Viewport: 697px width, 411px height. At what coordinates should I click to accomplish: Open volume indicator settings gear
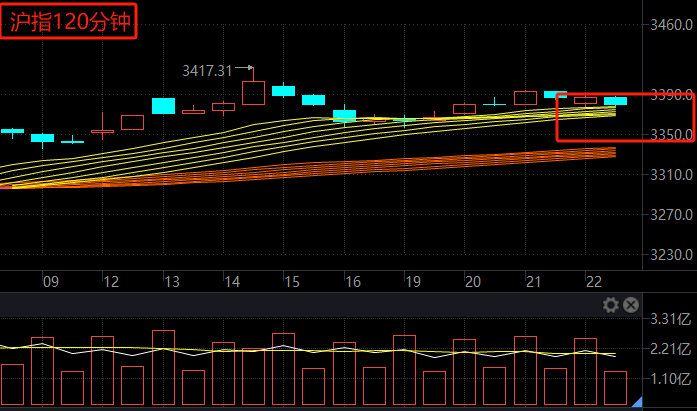pyautogui.click(x=611, y=305)
